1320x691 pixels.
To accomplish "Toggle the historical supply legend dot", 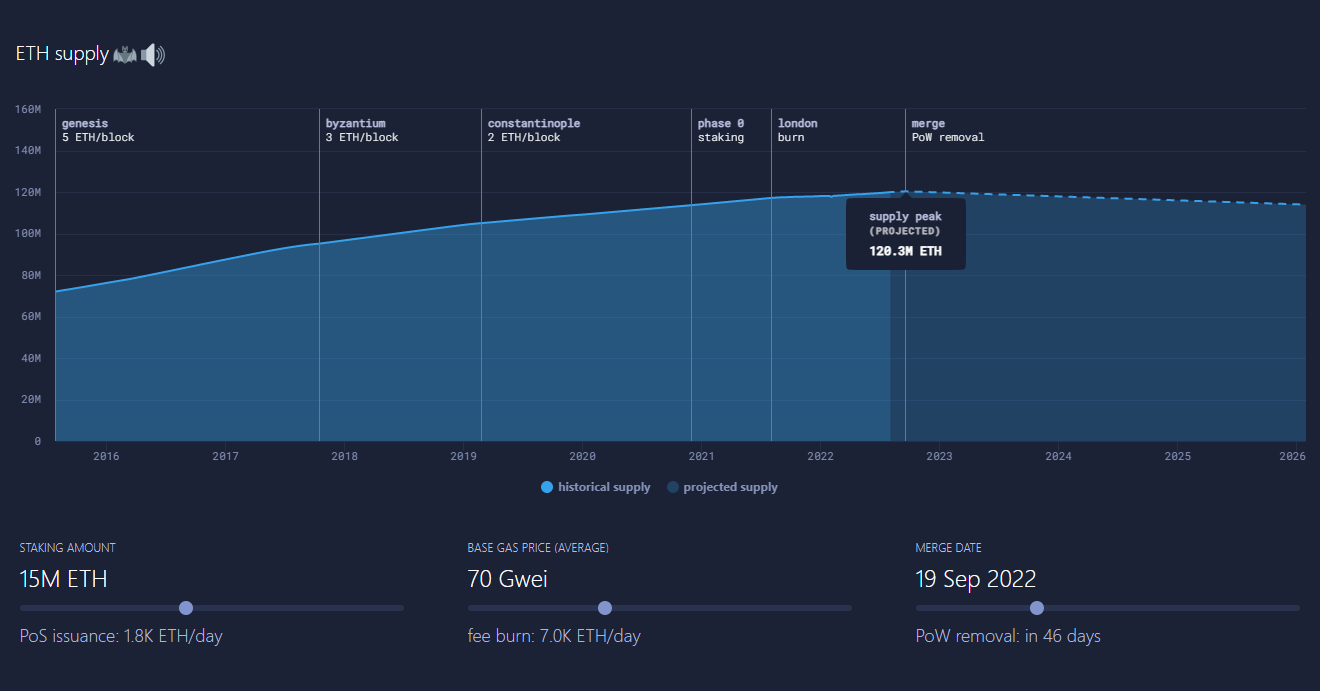I will pyautogui.click(x=547, y=487).
